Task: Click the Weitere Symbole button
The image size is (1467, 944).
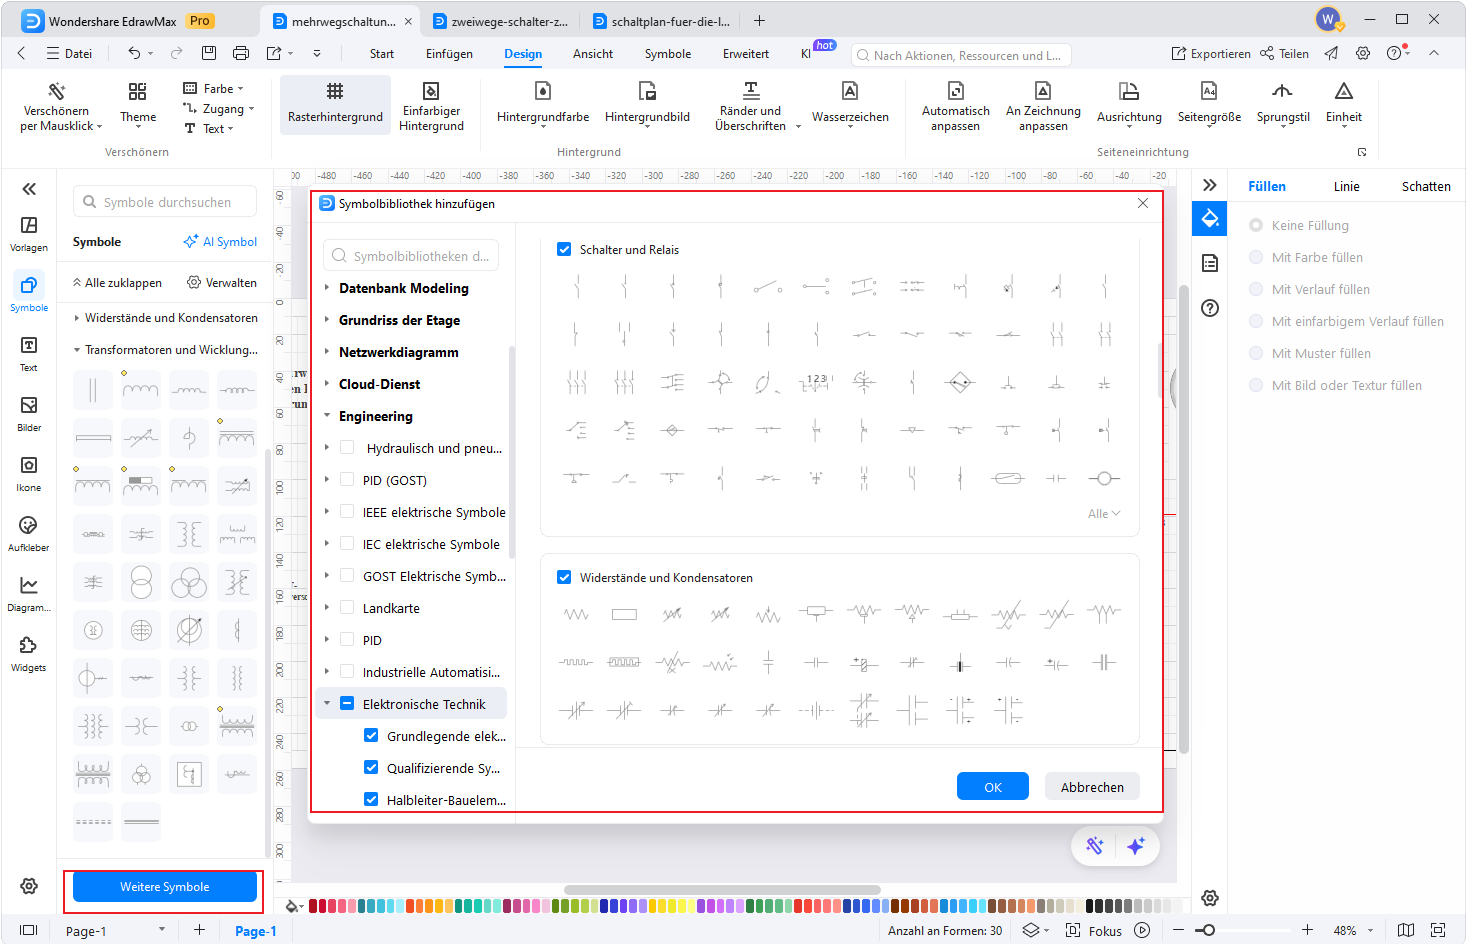Action: click(165, 887)
